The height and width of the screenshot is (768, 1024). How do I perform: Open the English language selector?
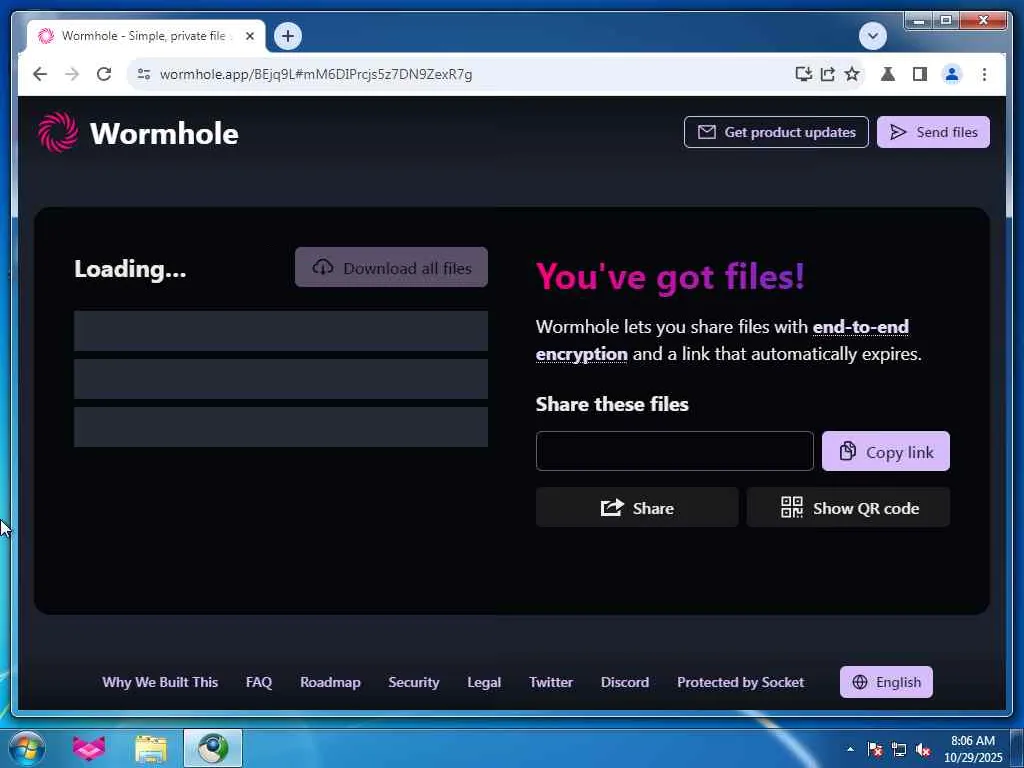[x=886, y=682]
